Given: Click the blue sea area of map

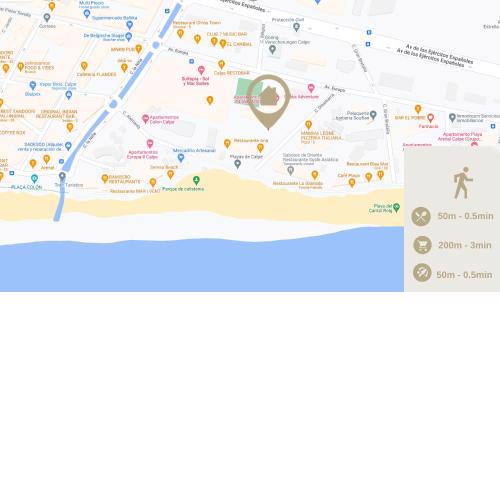Looking at the screenshot, I should (200, 267).
